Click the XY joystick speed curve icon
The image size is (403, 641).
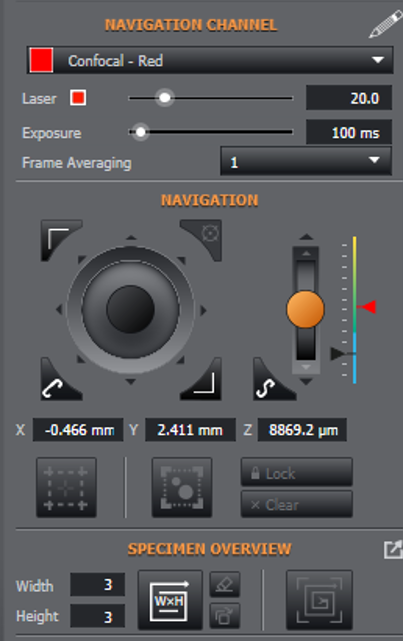(x=60, y=379)
